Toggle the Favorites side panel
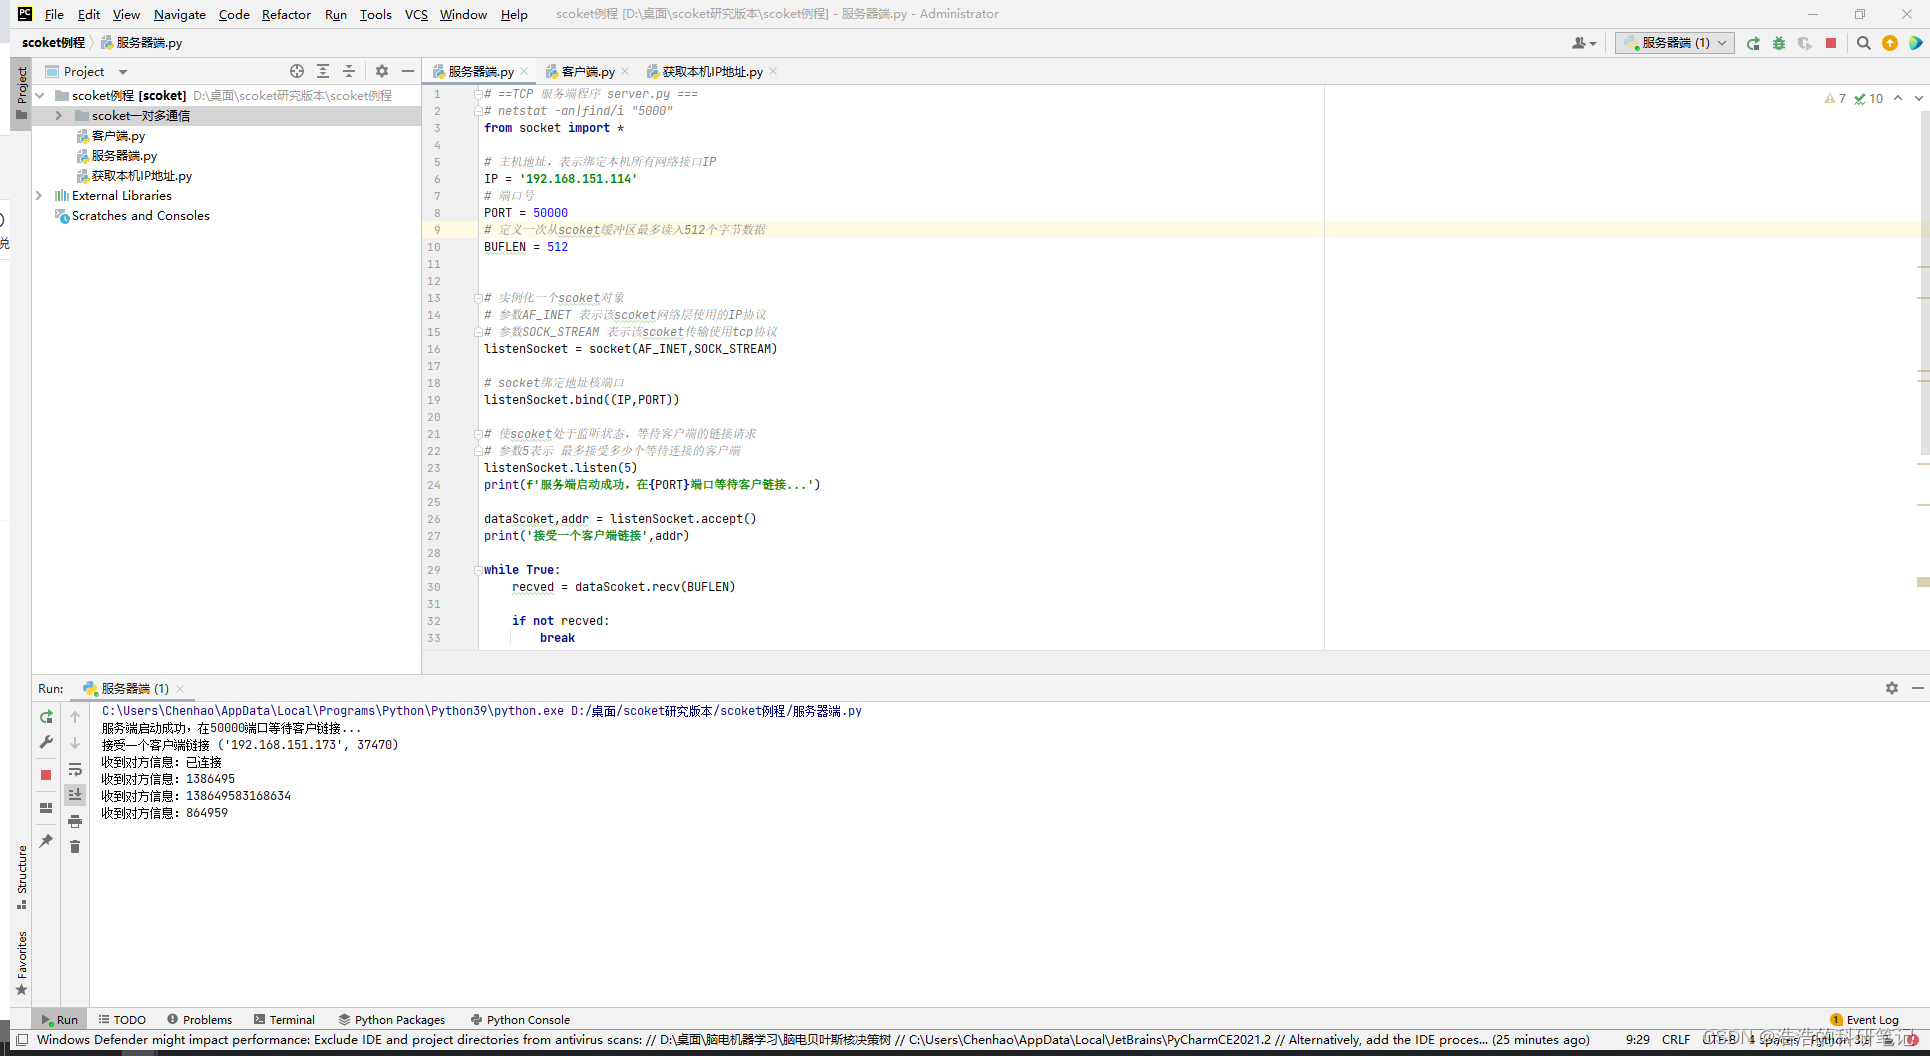 [22, 963]
